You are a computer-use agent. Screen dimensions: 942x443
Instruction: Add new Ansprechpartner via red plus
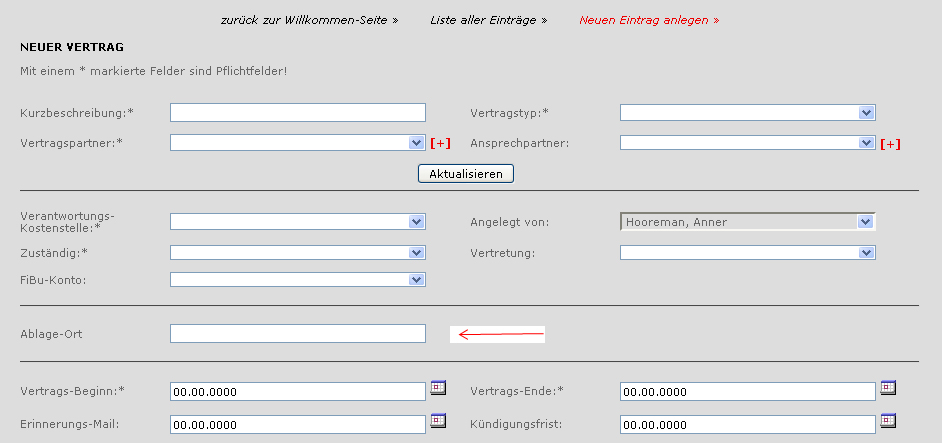pyautogui.click(x=890, y=144)
